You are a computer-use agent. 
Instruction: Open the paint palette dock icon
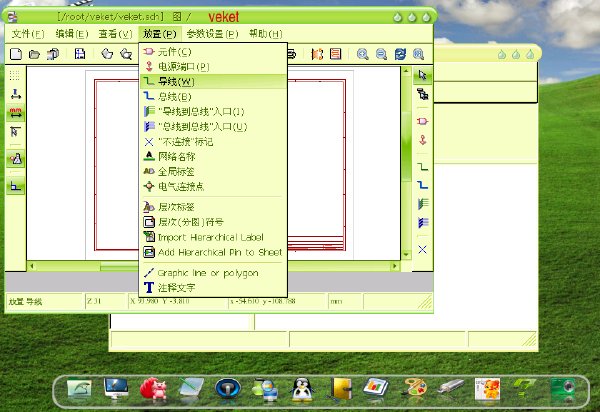[x=415, y=388]
